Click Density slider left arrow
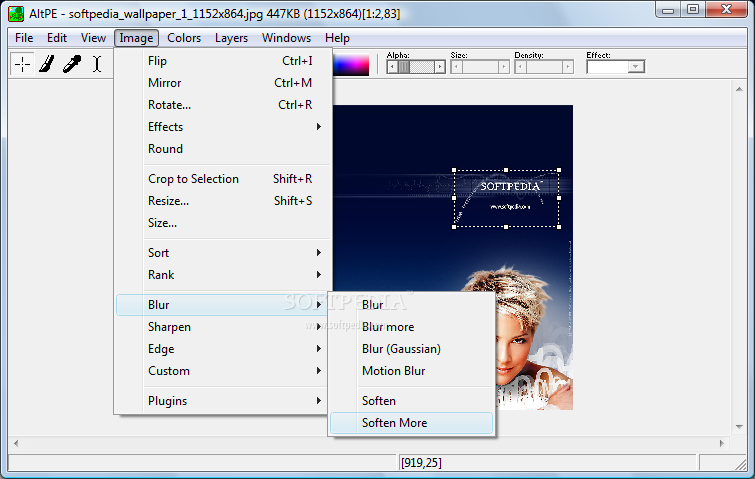Screen dimensions: 755x479 (x=521, y=66)
